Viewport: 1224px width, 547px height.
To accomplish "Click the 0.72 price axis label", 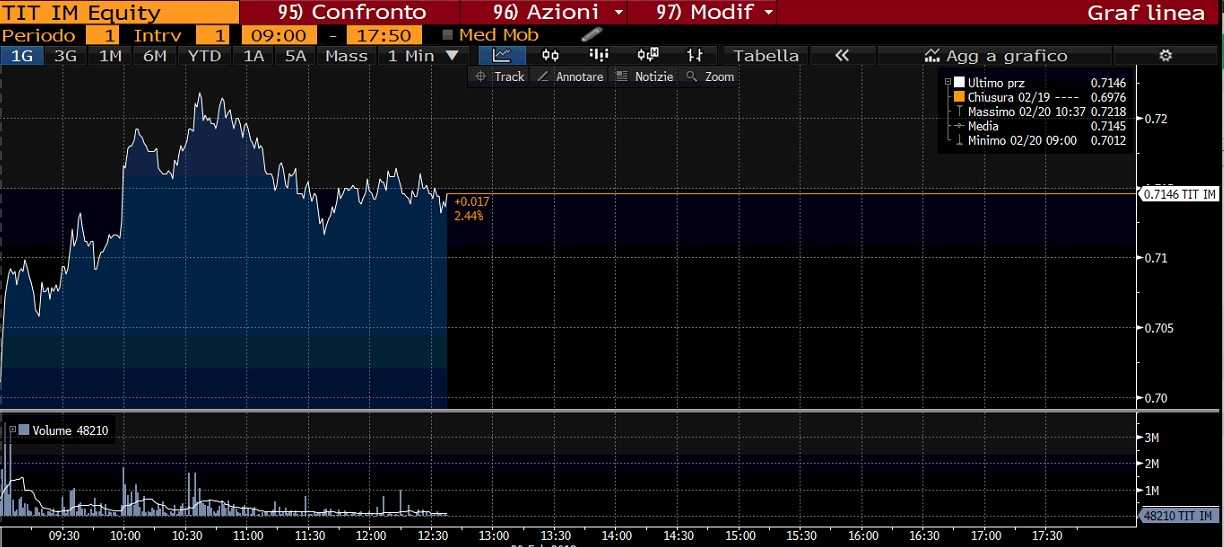I will 1156,119.
